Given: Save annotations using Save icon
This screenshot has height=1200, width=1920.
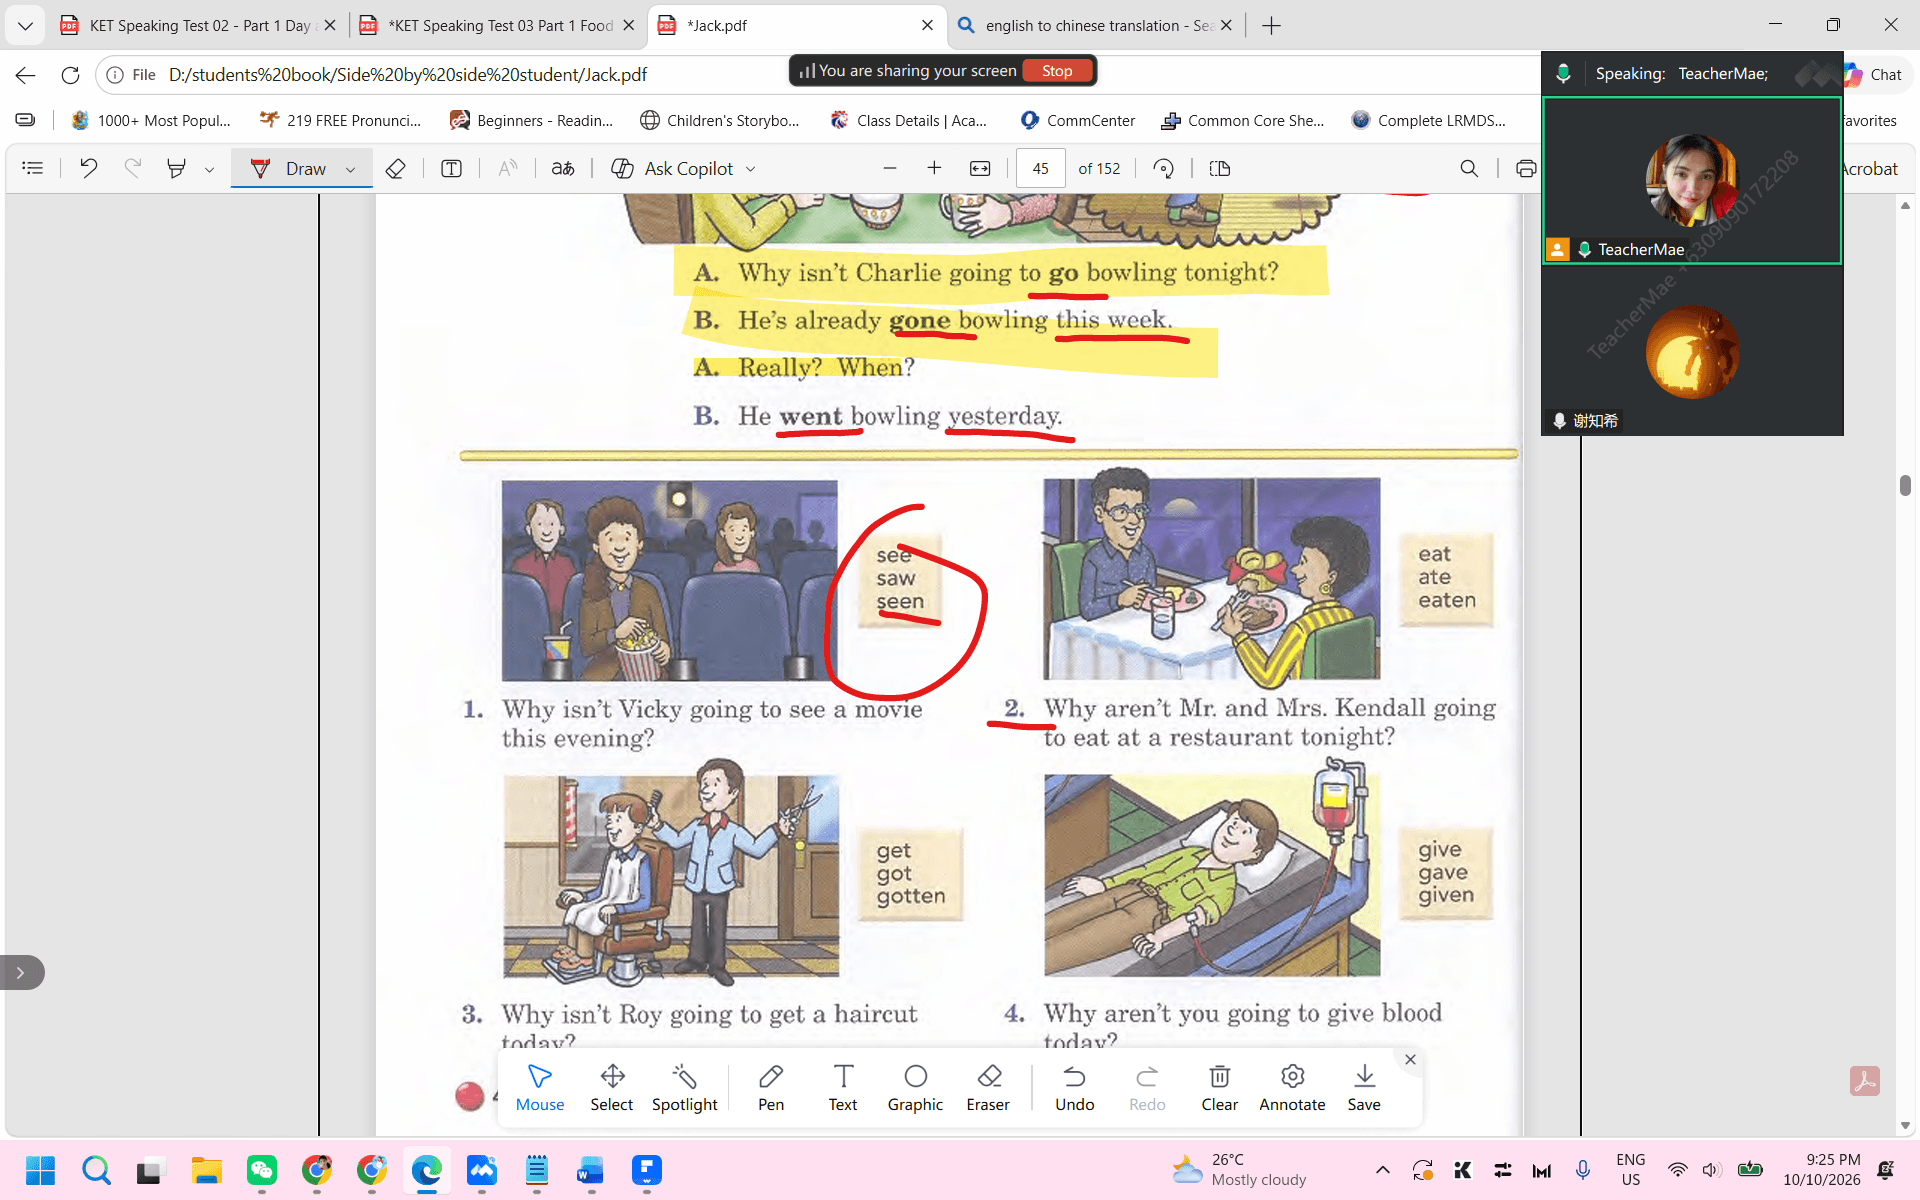Looking at the screenshot, I should click(1364, 1088).
